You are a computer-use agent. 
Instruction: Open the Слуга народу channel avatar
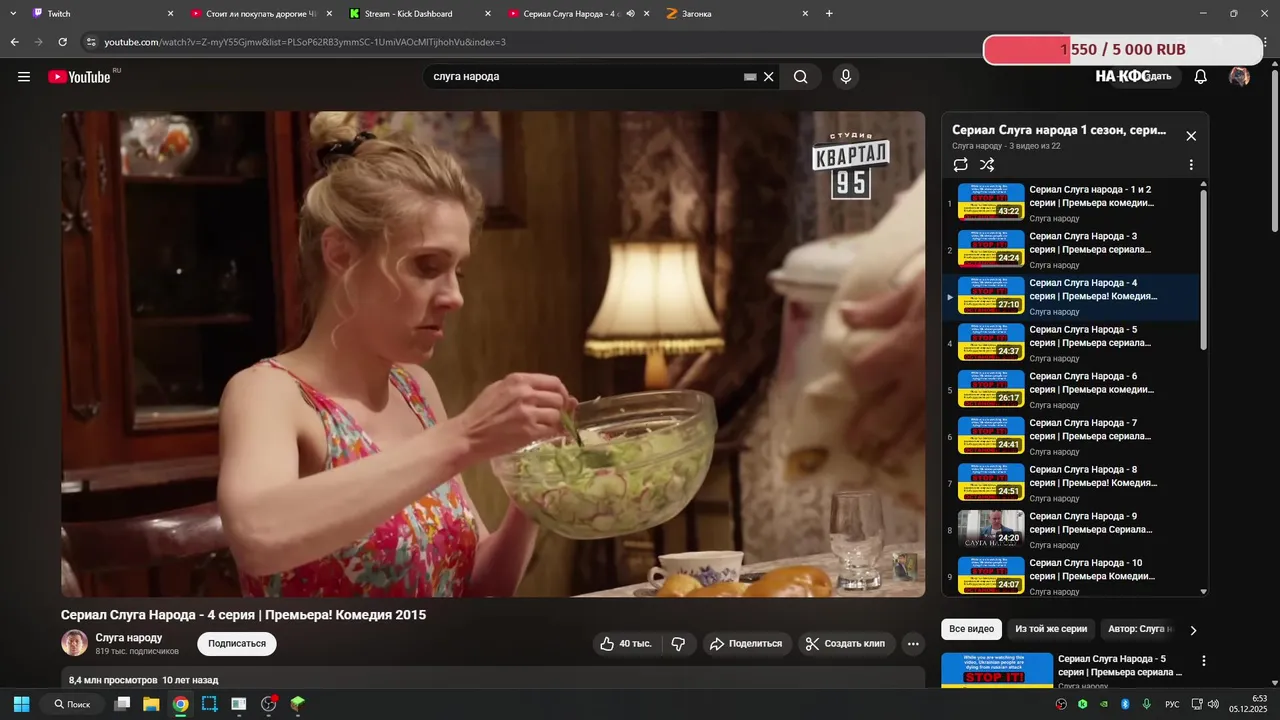(74, 643)
